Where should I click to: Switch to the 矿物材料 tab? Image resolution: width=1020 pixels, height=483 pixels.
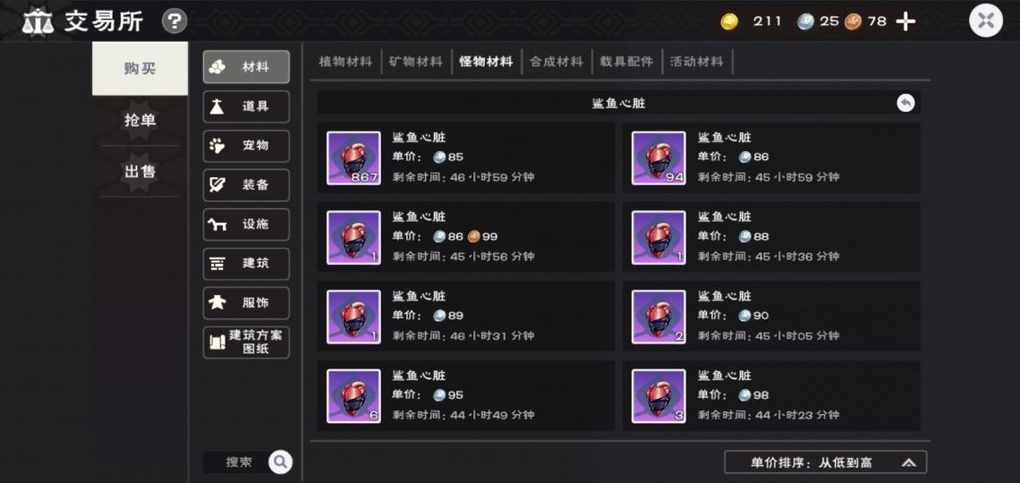click(x=416, y=62)
